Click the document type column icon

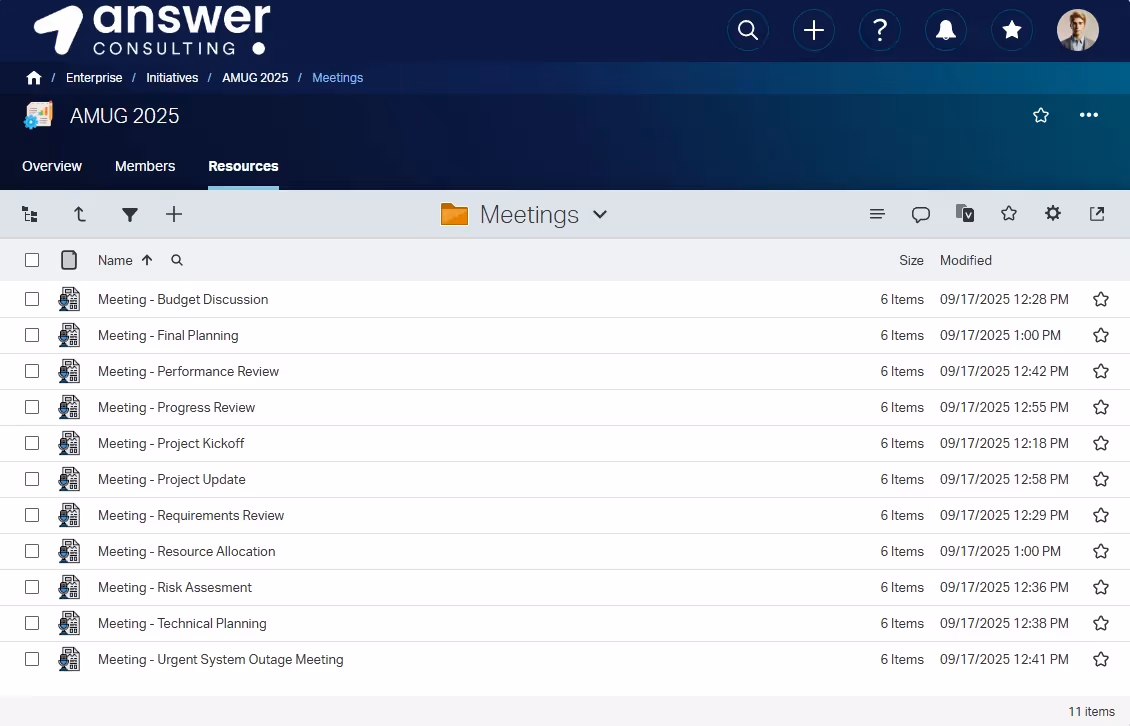point(68,260)
